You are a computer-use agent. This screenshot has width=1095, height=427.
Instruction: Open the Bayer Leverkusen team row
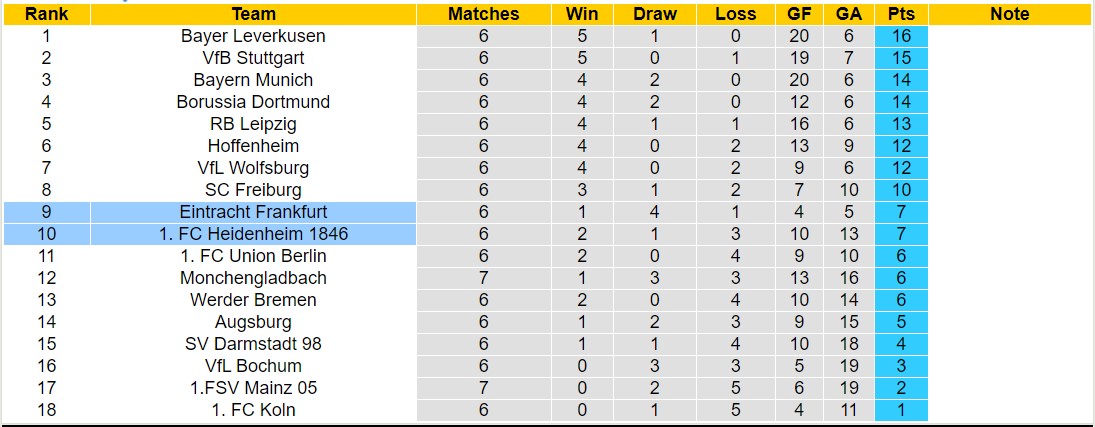point(253,36)
